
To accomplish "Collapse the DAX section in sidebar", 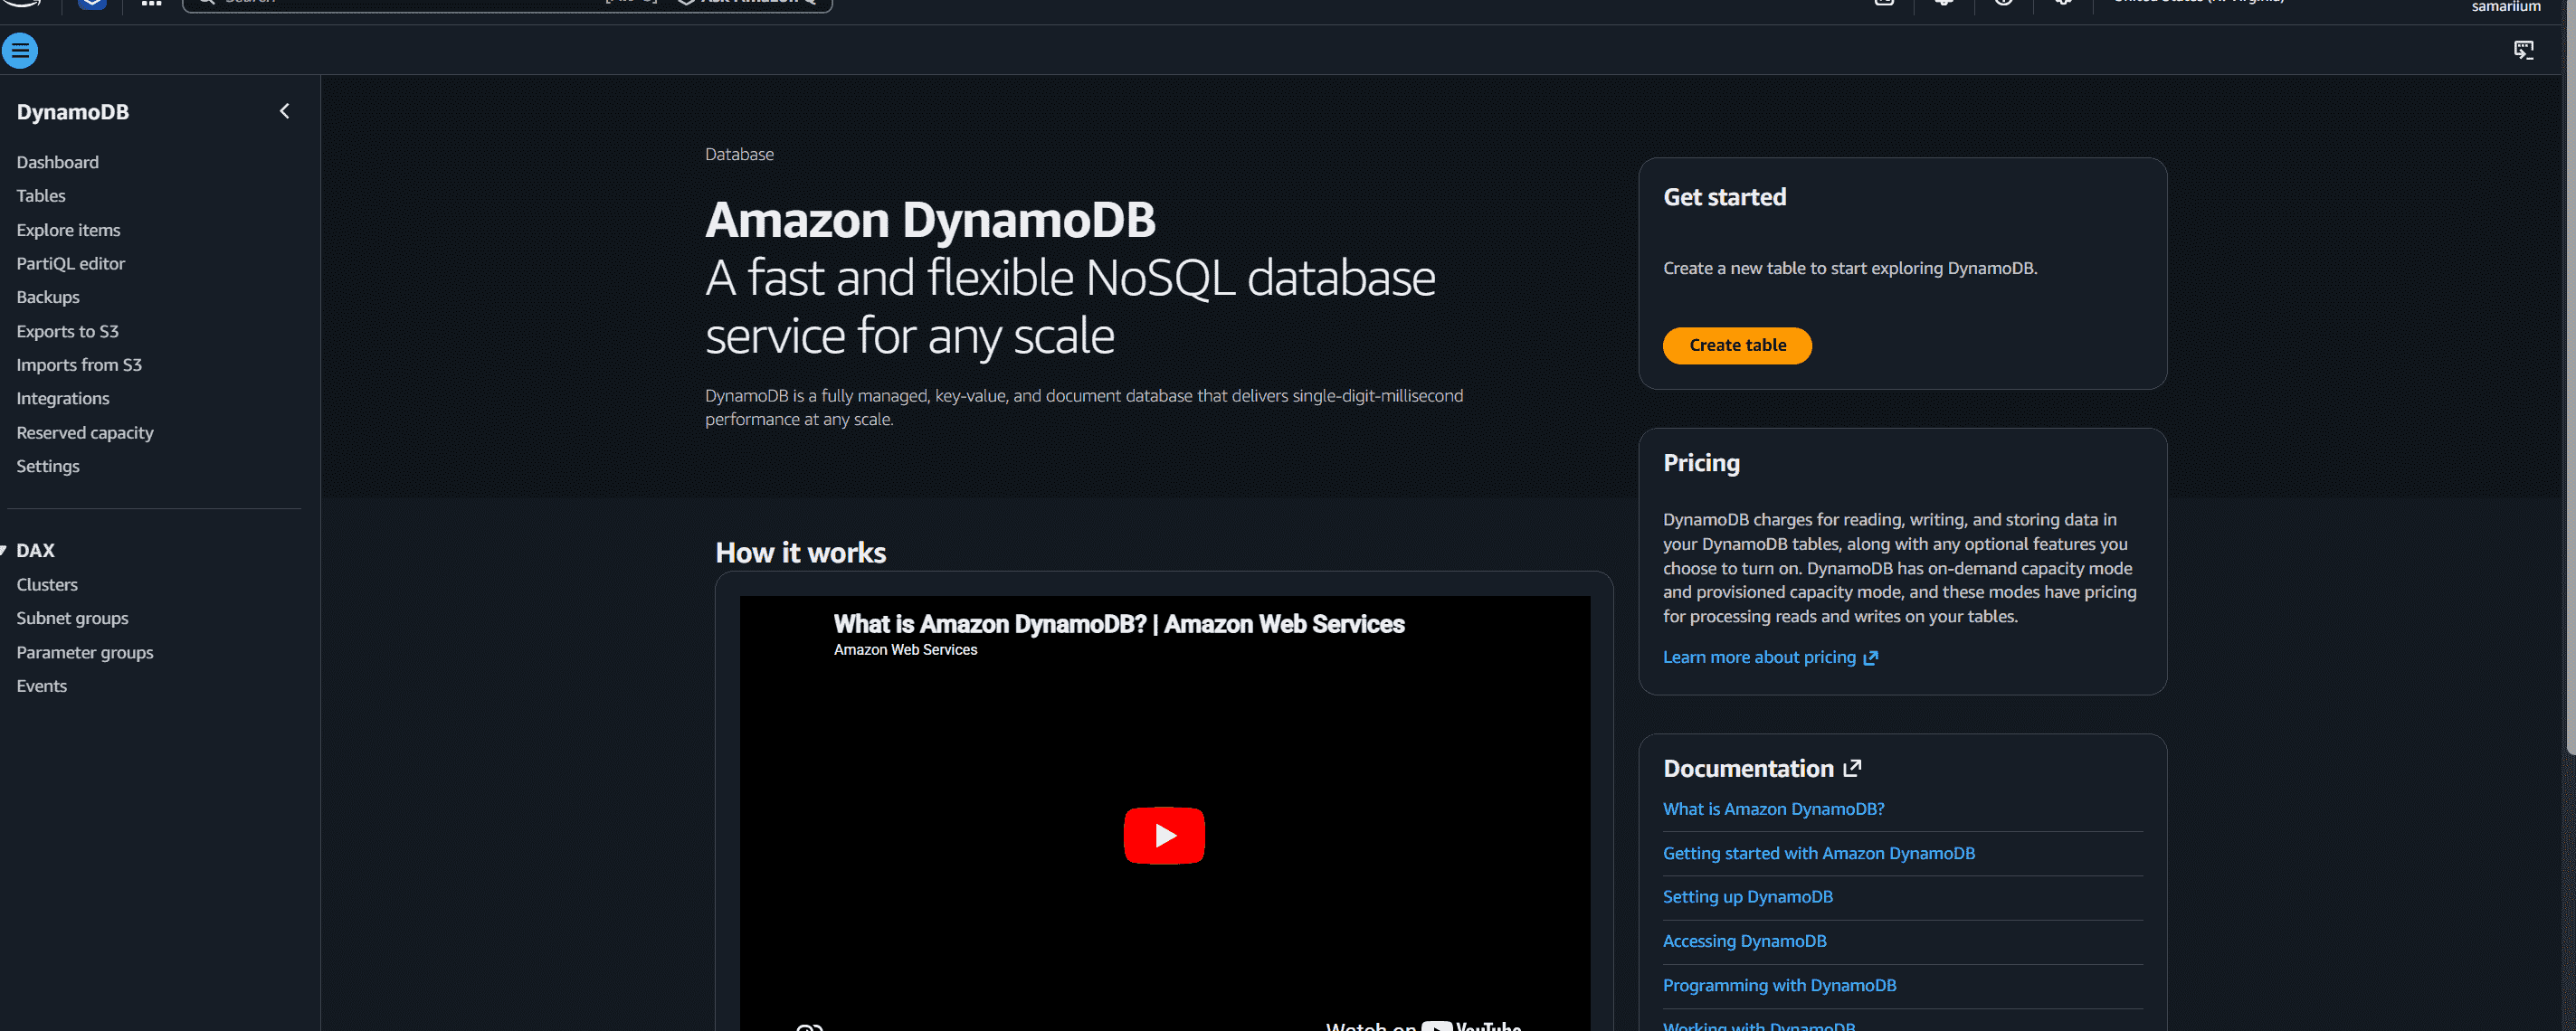I will [4, 550].
